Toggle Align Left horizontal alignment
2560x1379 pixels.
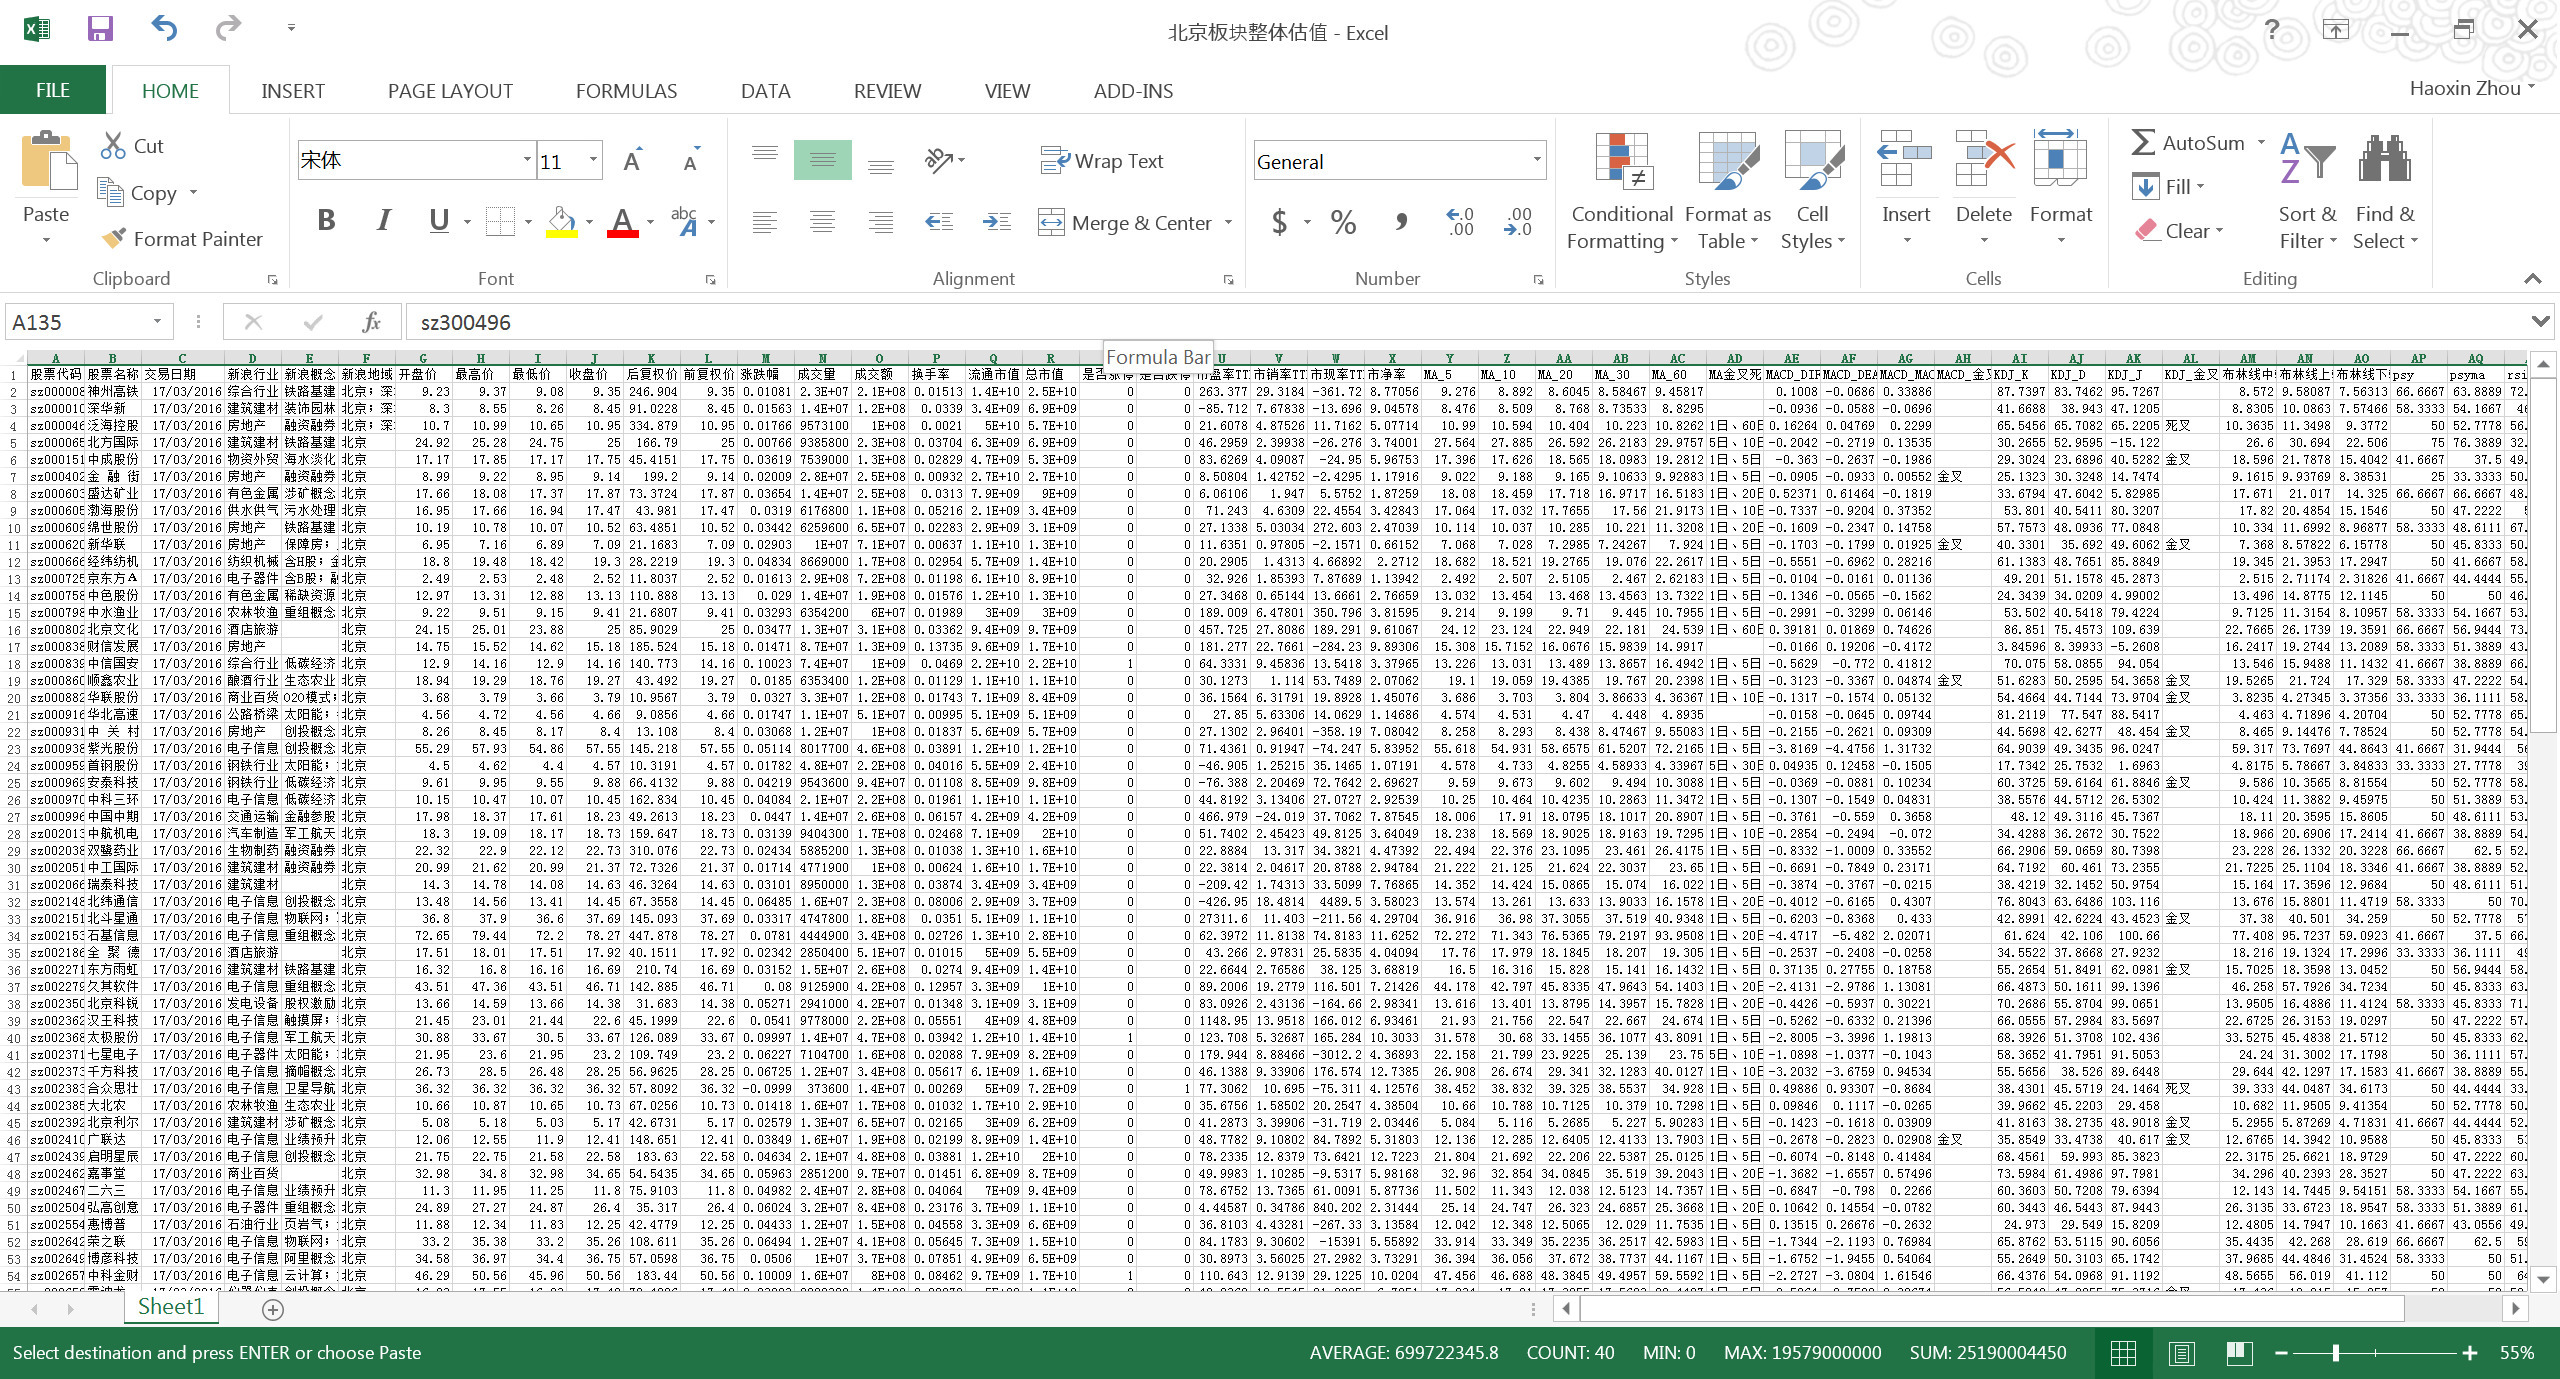pos(764,222)
